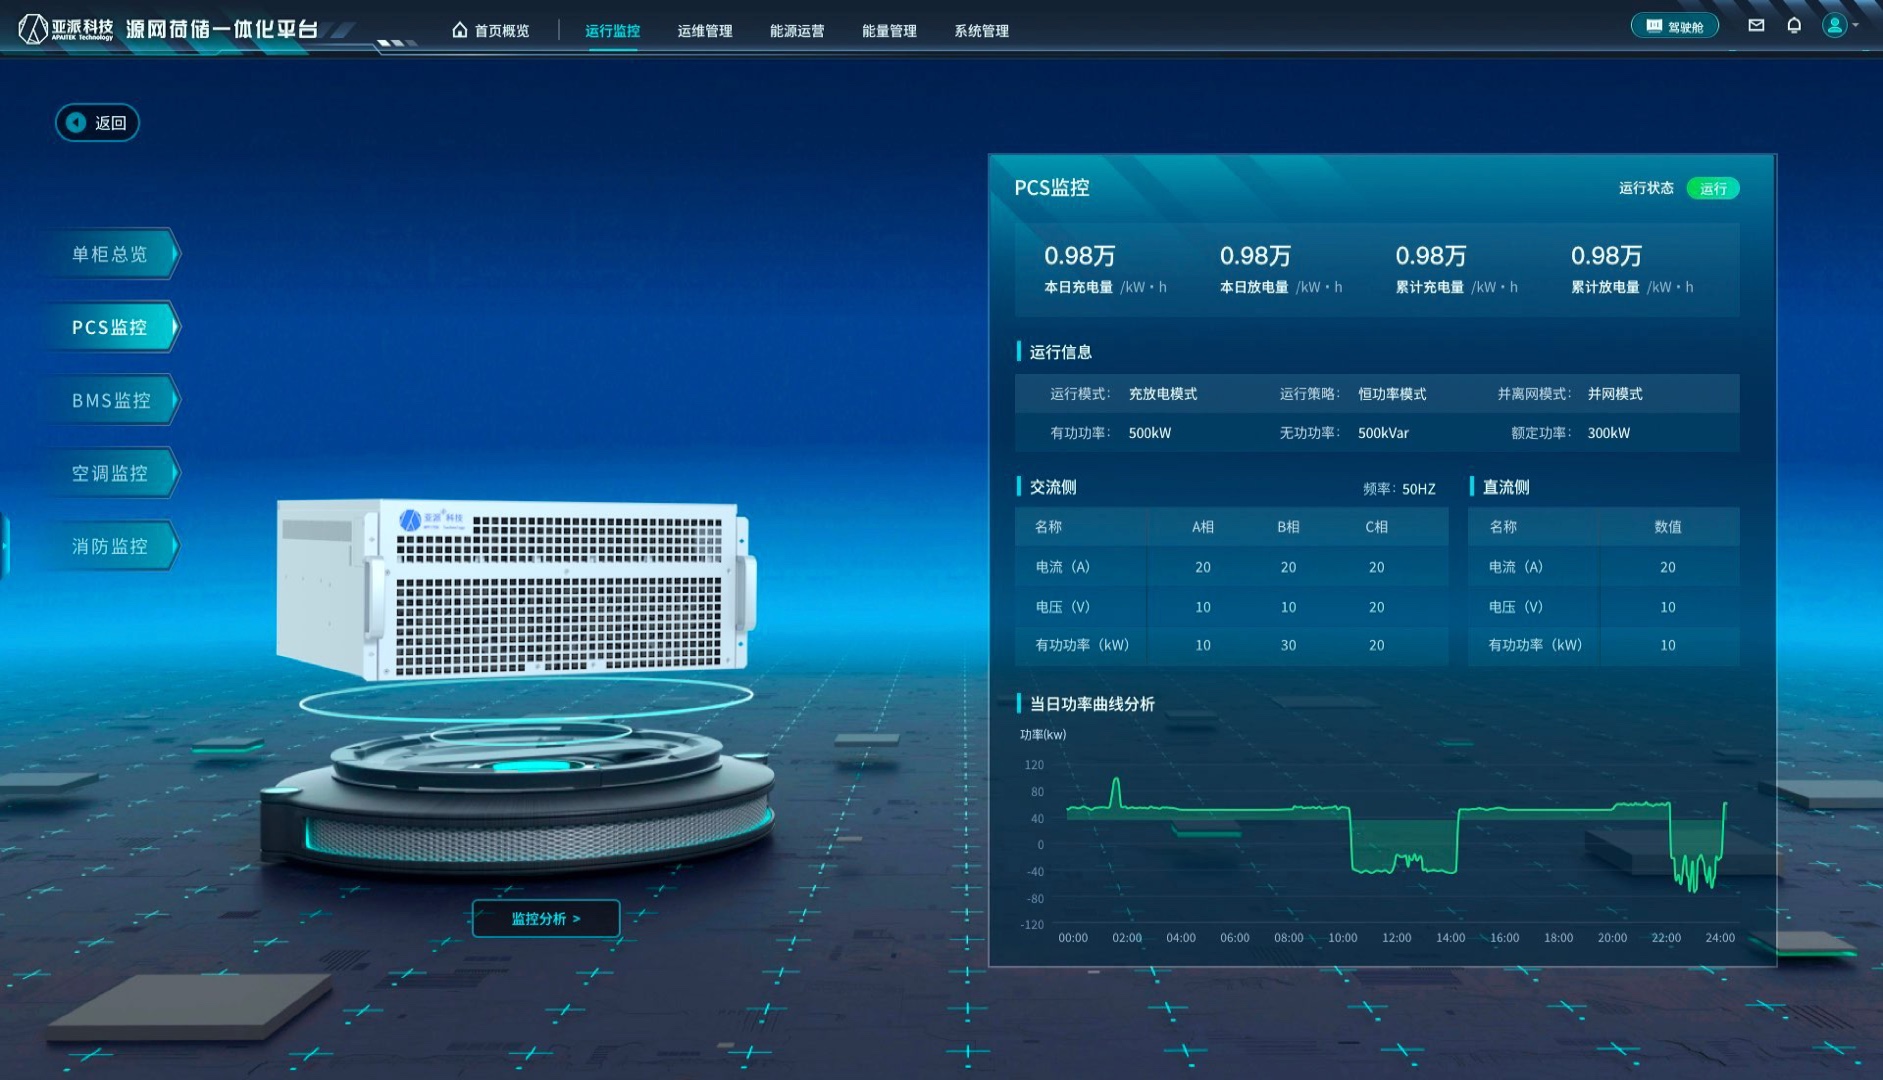The height and width of the screenshot is (1080, 1883).
Task: Click 无功功率 500kVar value
Action: coord(1383,433)
